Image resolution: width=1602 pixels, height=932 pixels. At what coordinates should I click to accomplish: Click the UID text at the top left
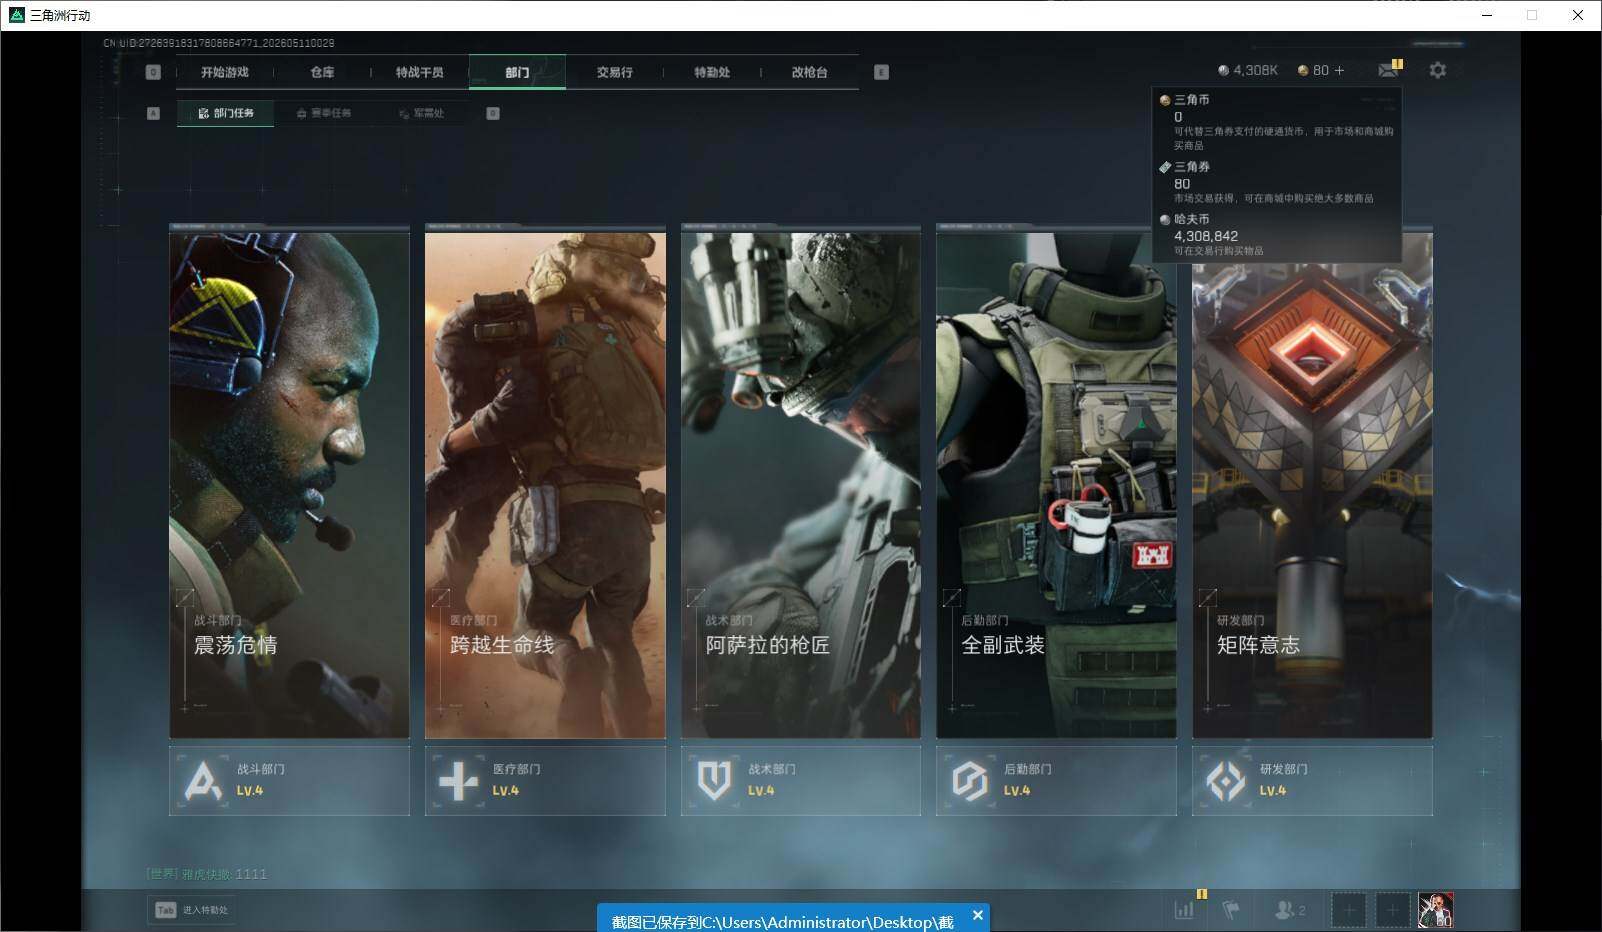pos(219,43)
